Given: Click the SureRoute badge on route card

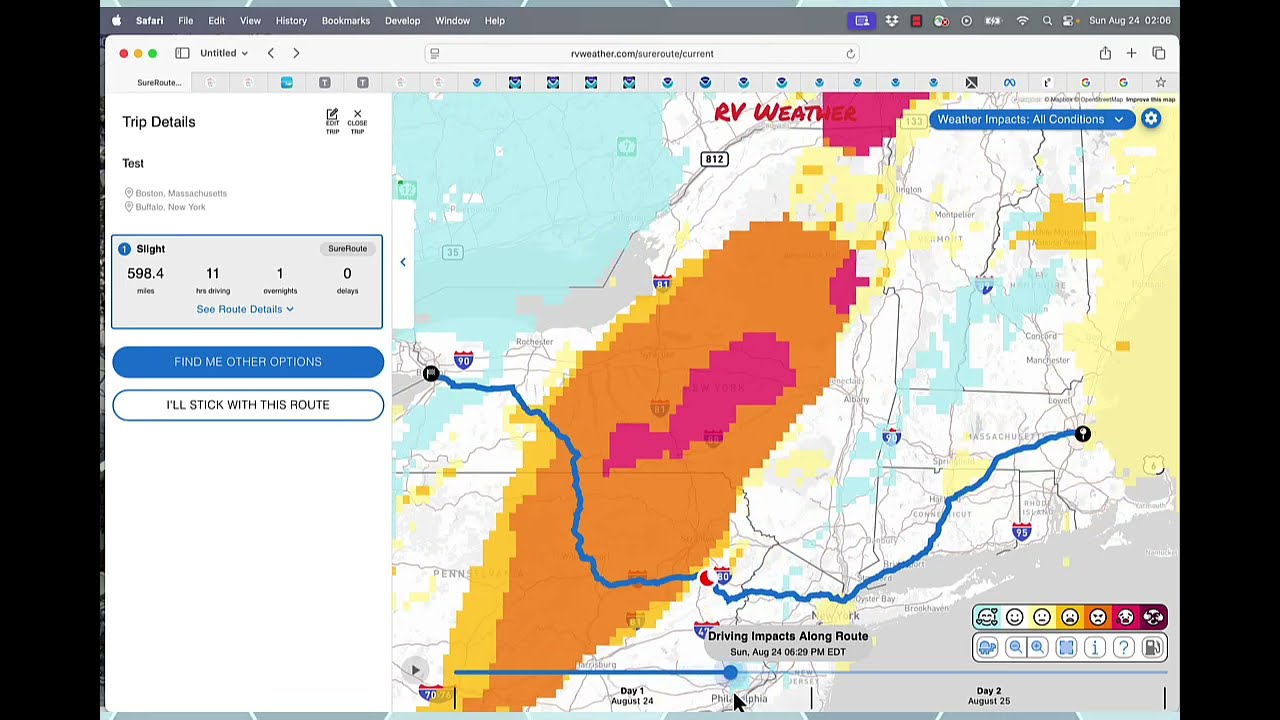Looking at the screenshot, I should [x=348, y=248].
